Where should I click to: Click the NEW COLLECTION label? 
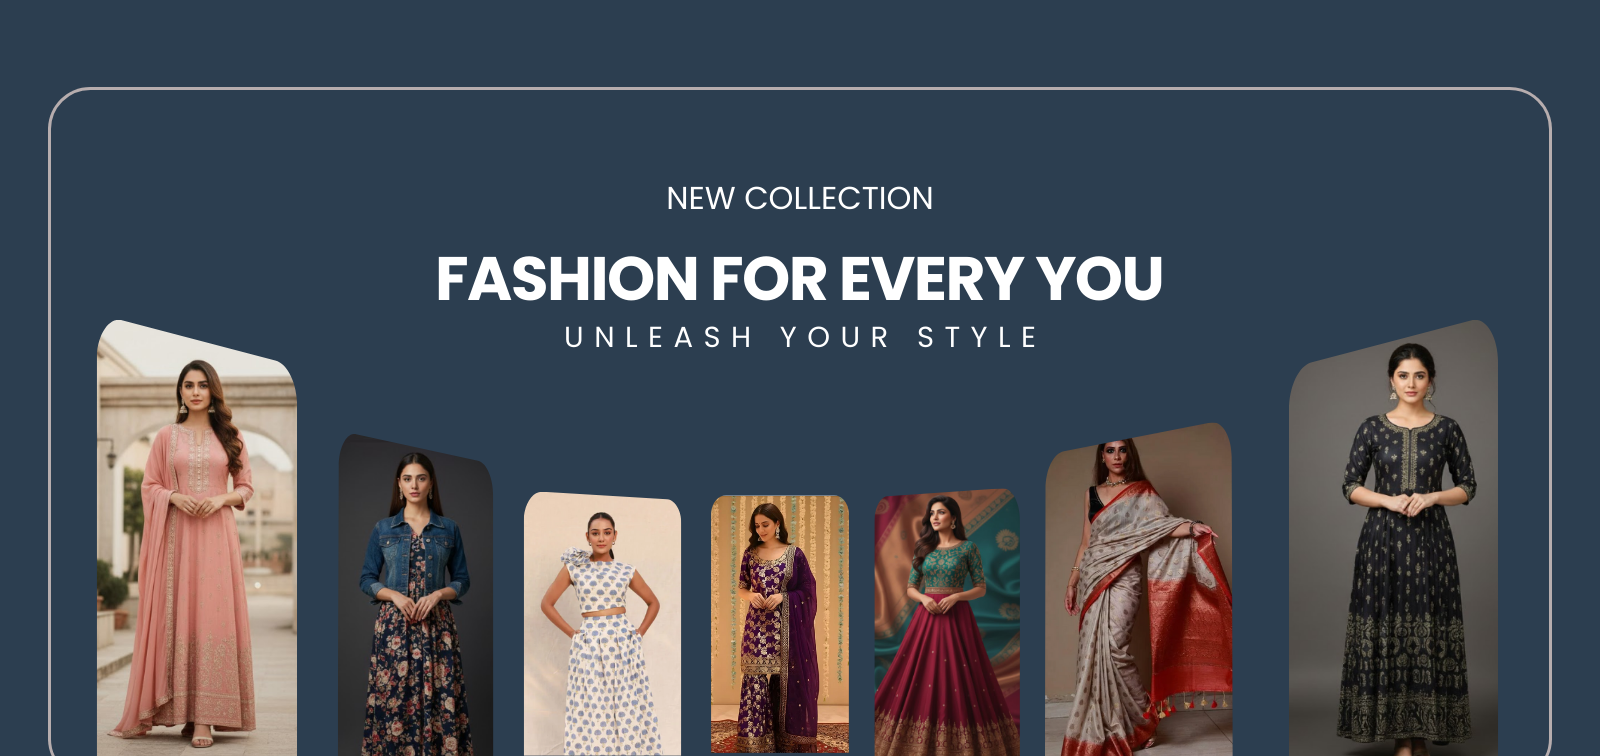800,198
